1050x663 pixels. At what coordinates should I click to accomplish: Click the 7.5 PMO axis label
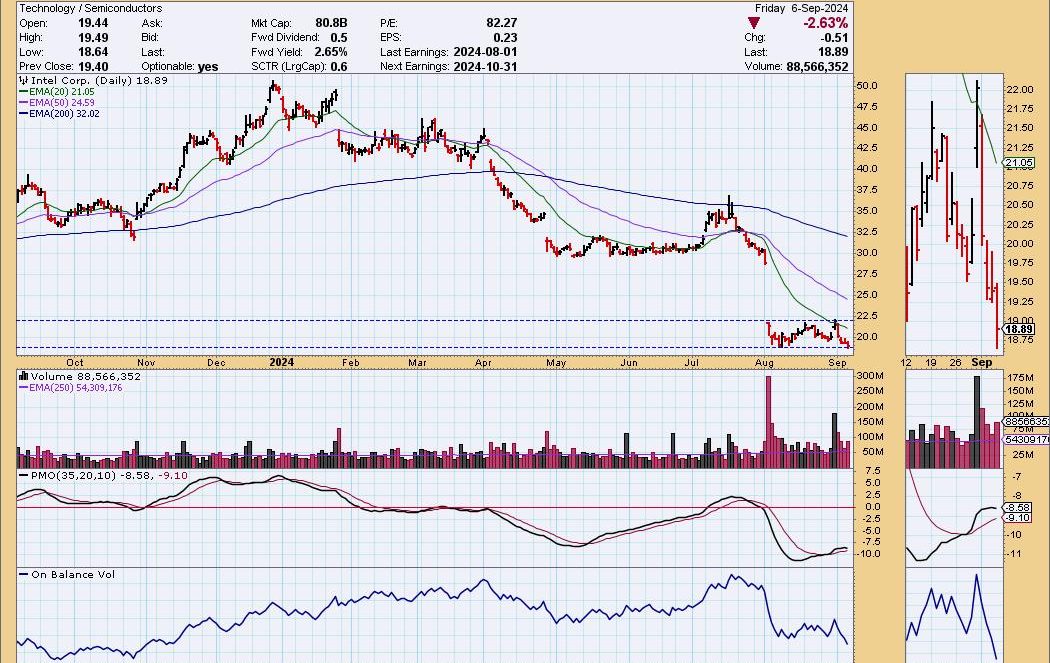pyautogui.click(x=873, y=471)
